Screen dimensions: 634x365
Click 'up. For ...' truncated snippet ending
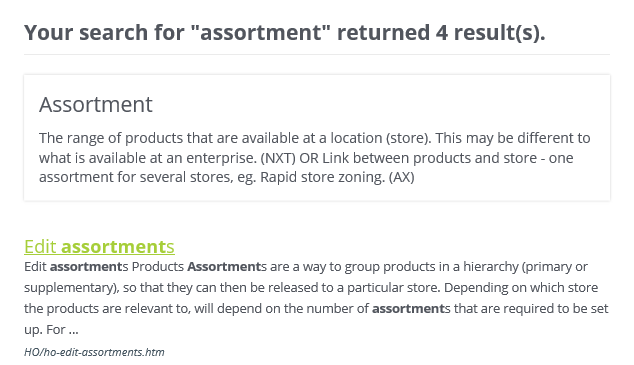(51, 329)
